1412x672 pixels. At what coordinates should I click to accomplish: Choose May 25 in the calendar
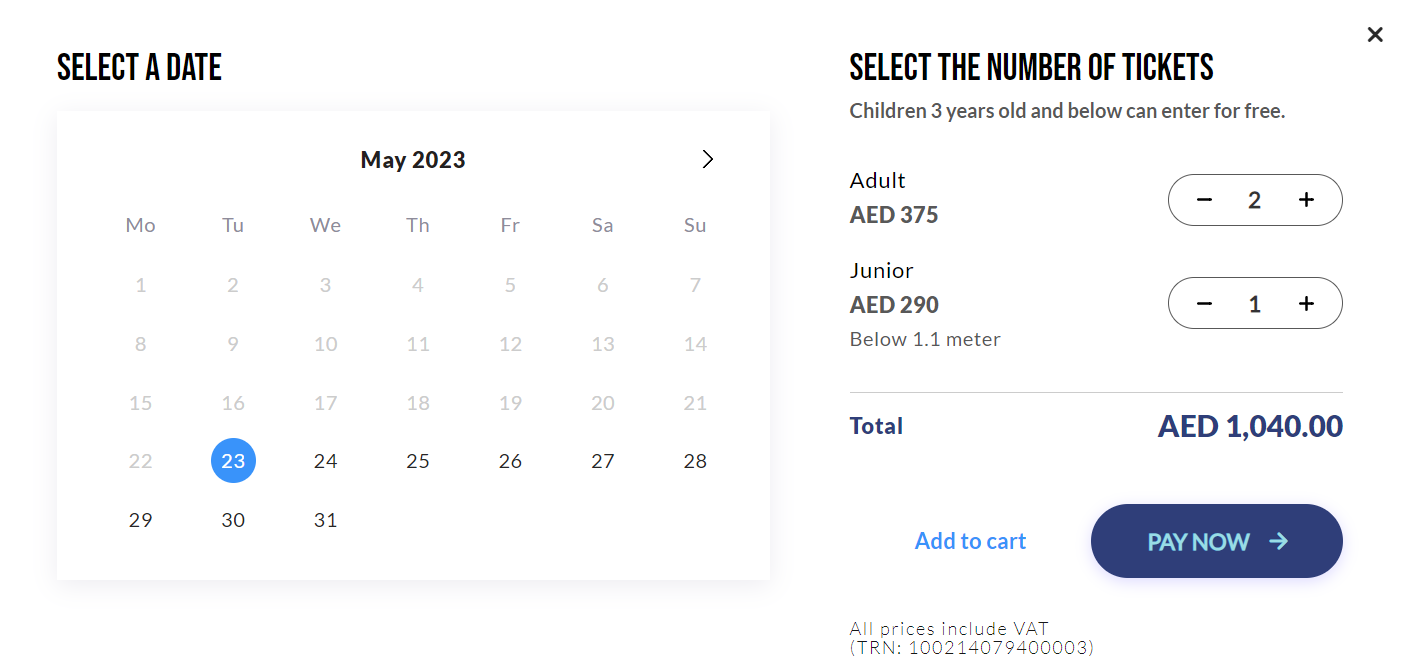418,461
